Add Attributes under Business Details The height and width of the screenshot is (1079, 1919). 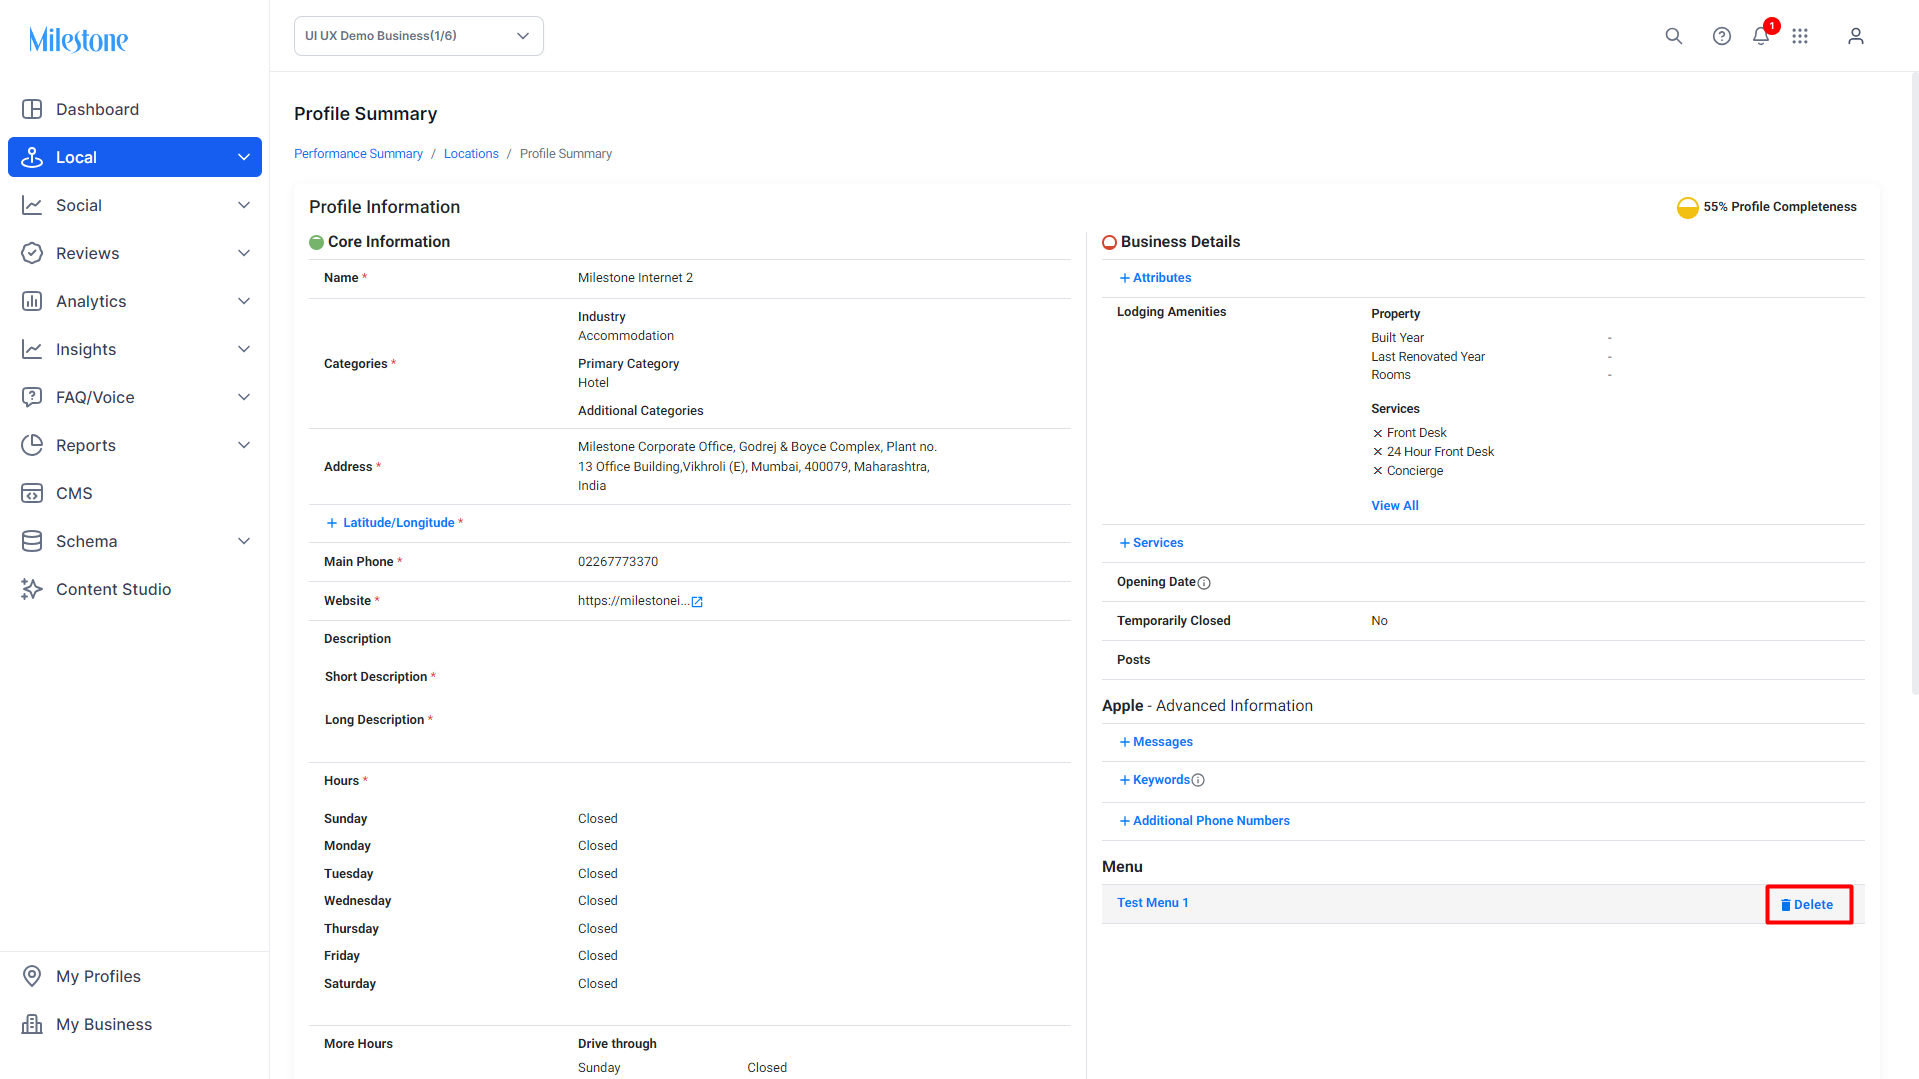click(x=1155, y=278)
